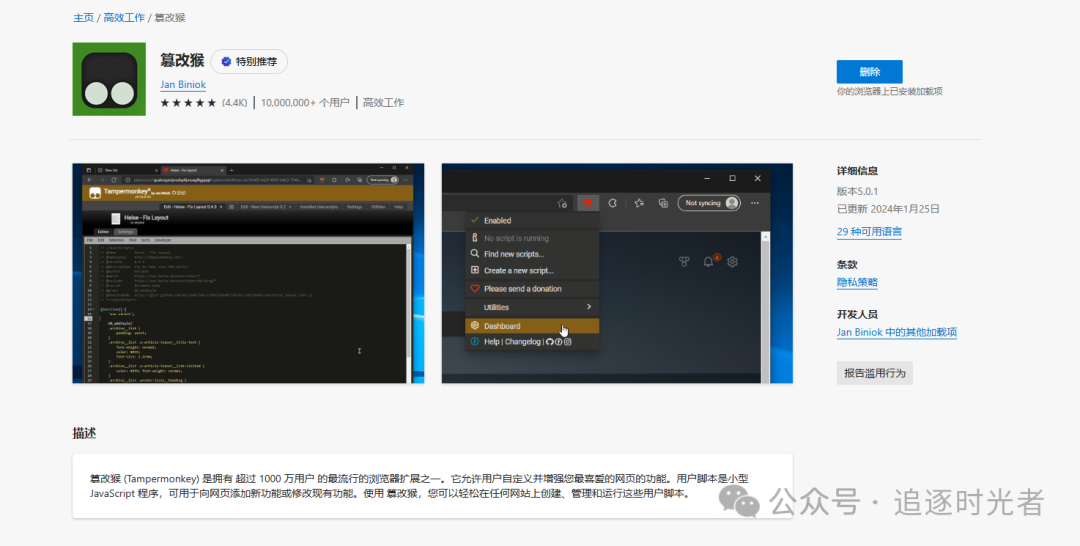Click the settings gear icon in screenshot
1080x546 pixels.
pyautogui.click(x=732, y=262)
